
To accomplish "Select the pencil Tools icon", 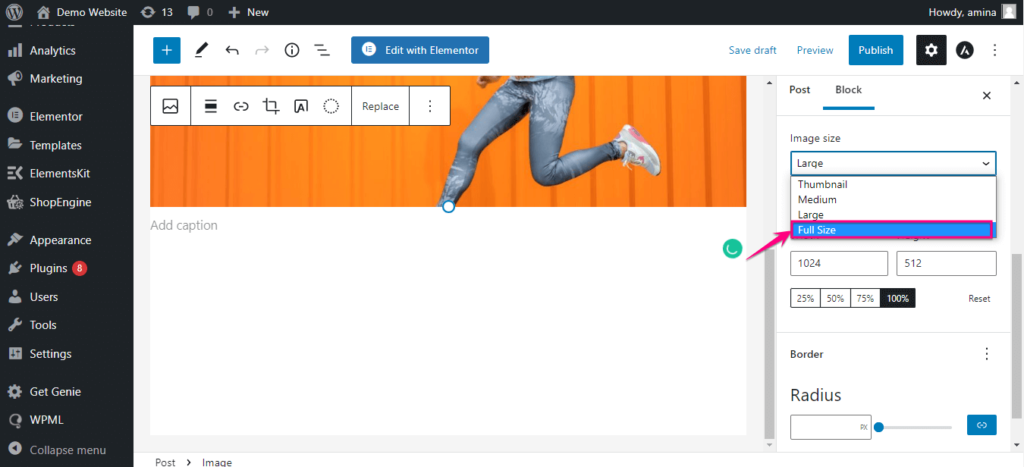I will [201, 50].
